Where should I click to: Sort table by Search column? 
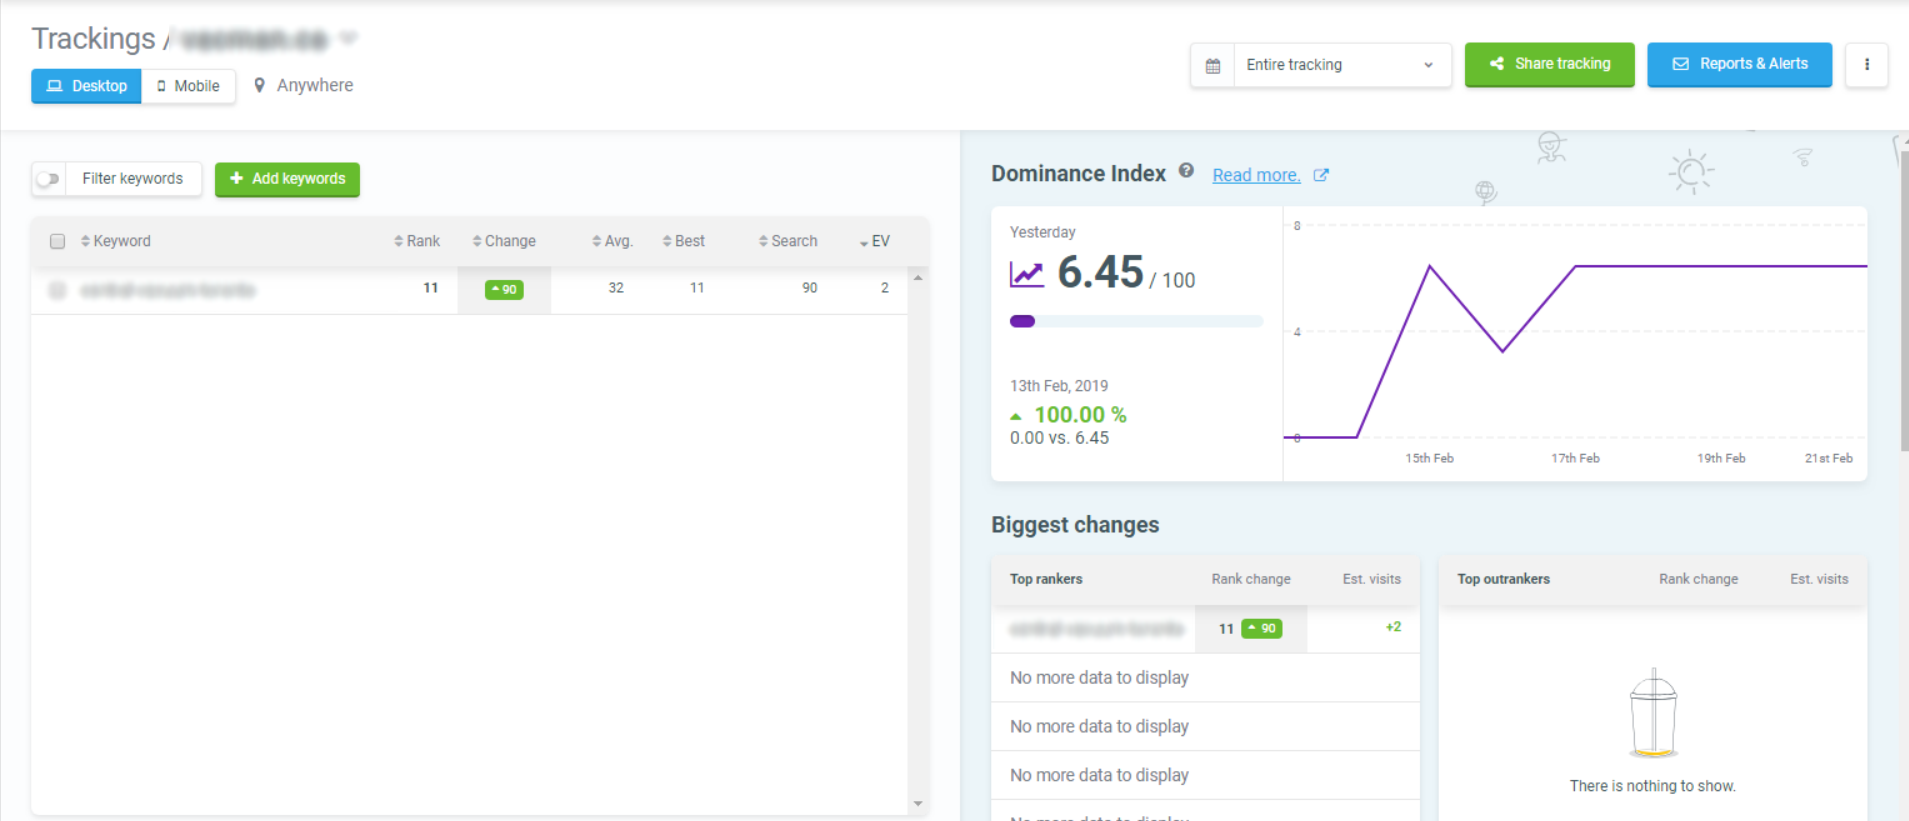tap(788, 241)
